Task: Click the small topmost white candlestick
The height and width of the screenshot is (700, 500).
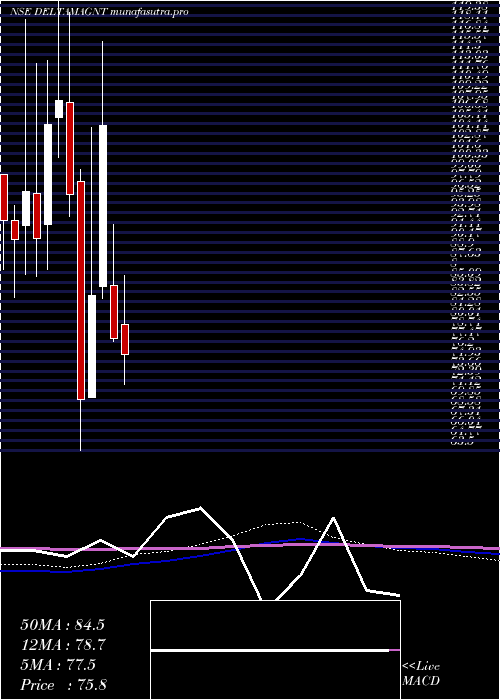Action: point(59,109)
